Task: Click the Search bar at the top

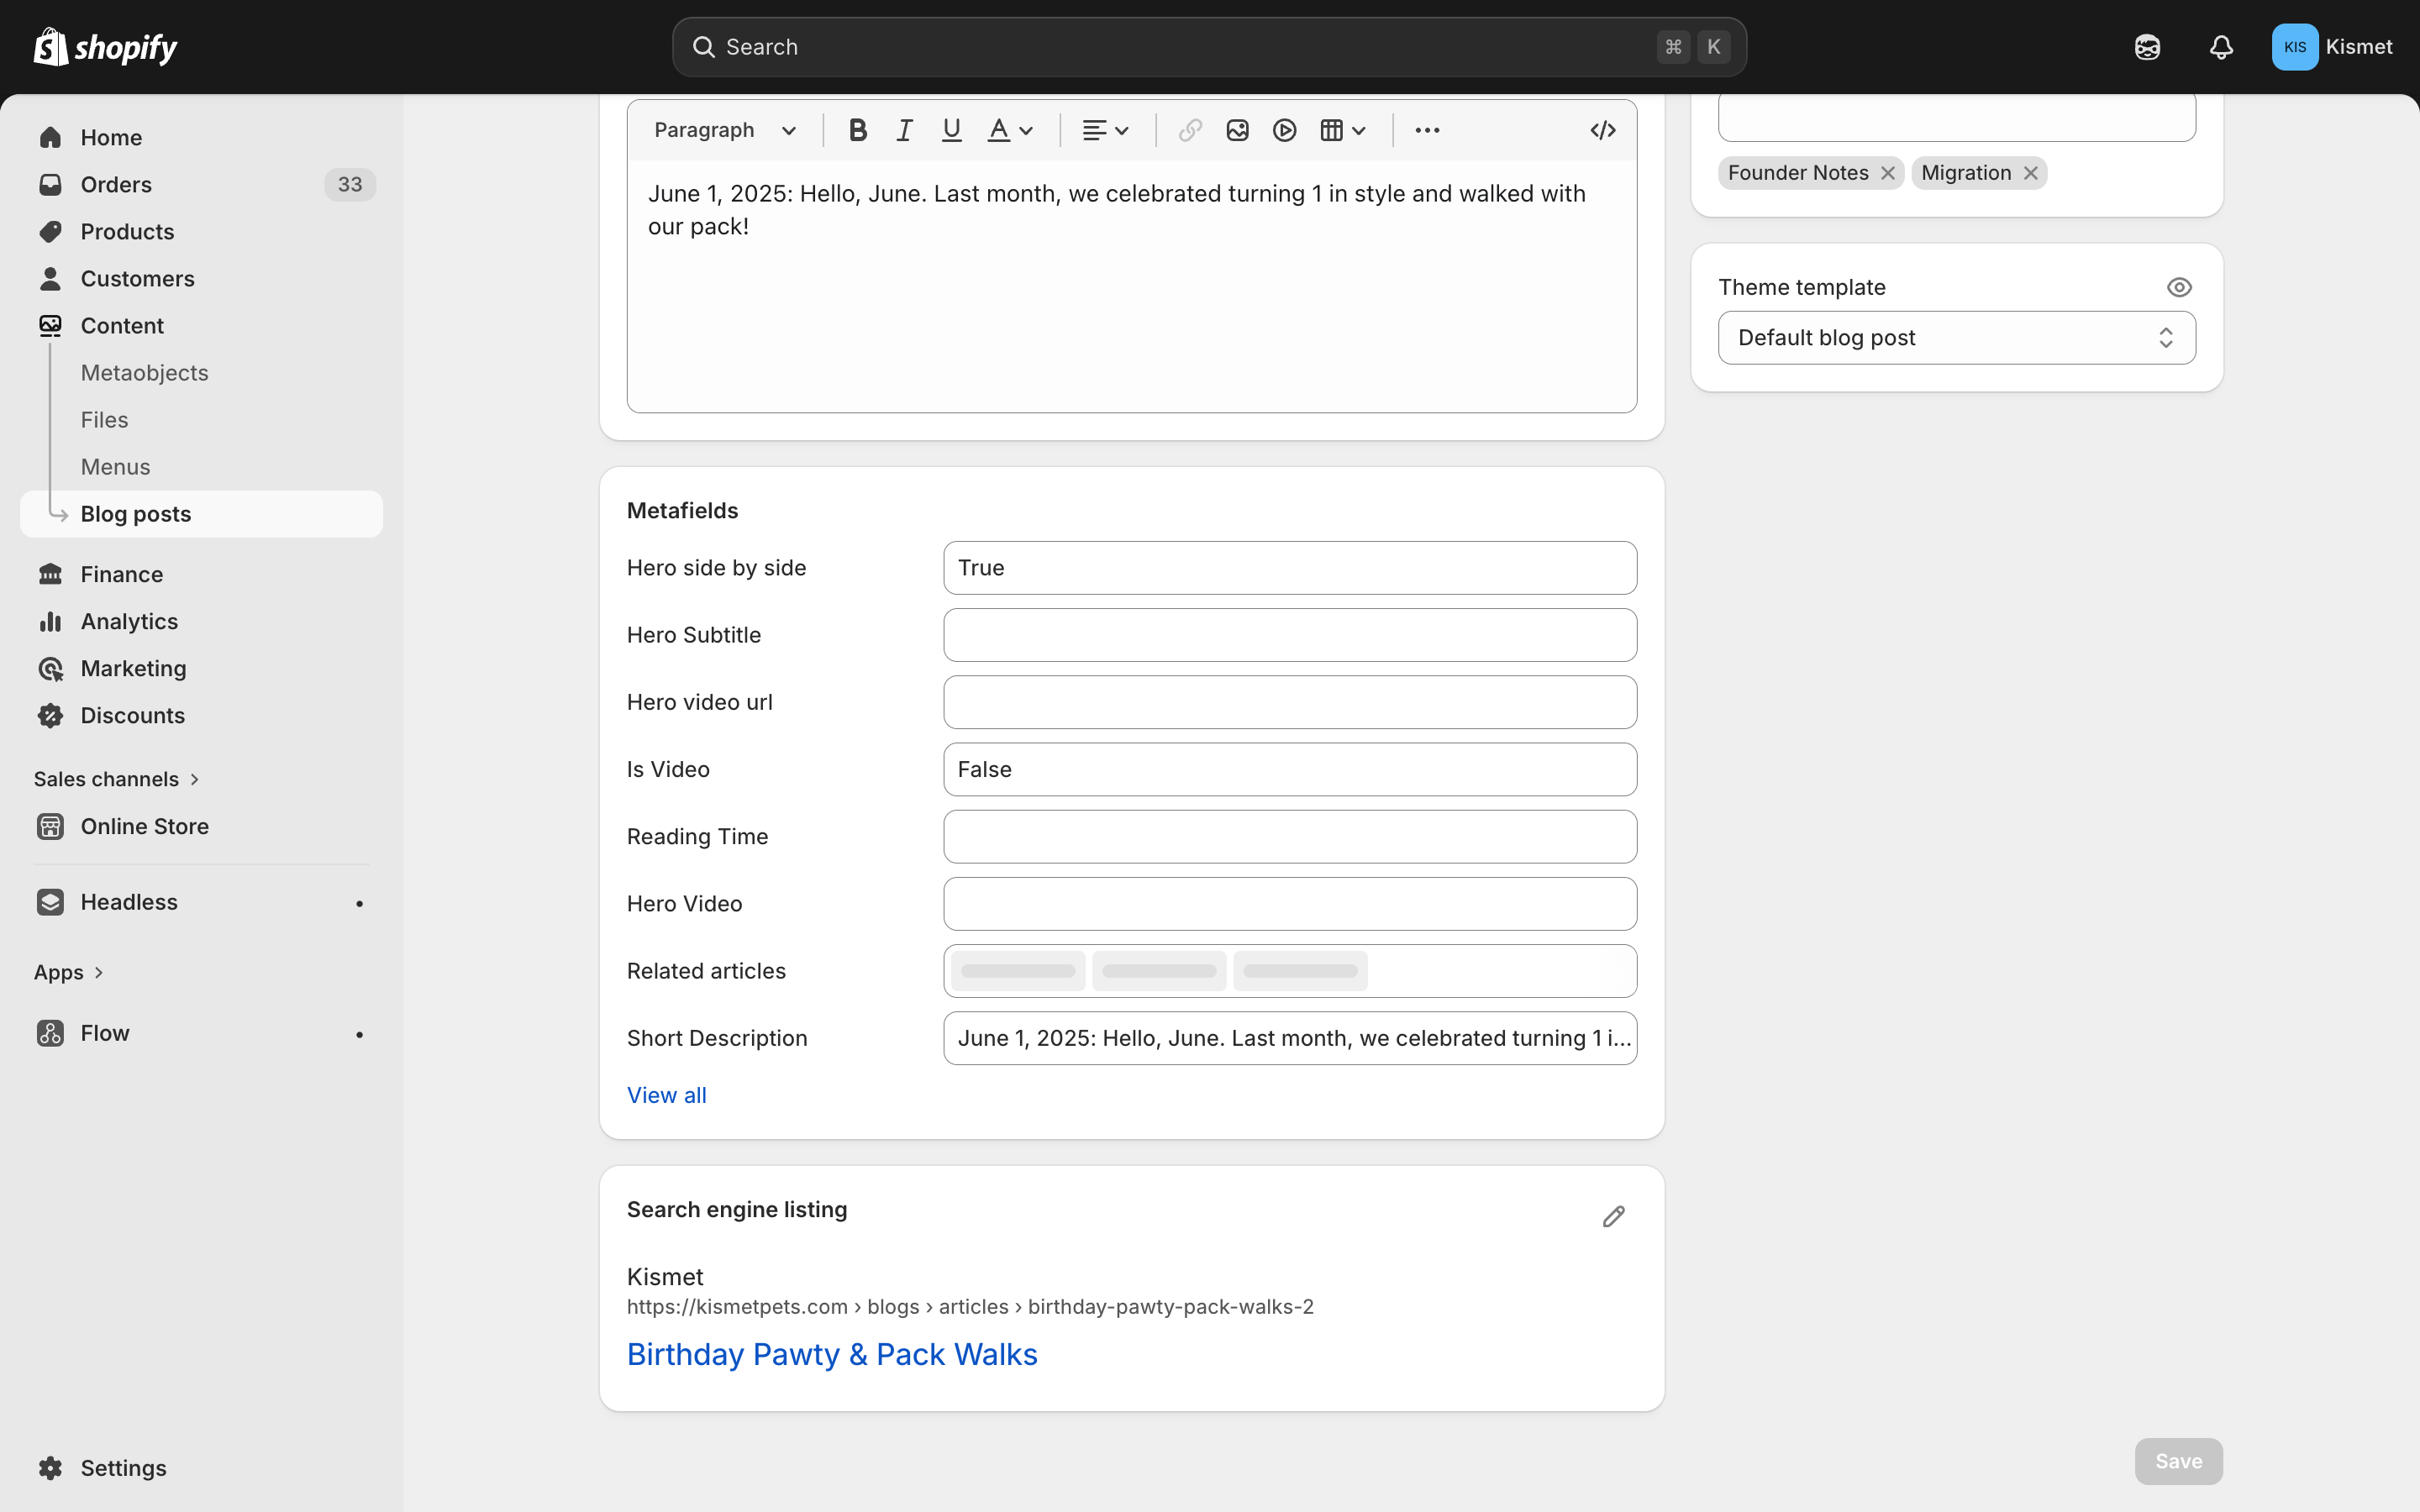Action: coord(1200,46)
